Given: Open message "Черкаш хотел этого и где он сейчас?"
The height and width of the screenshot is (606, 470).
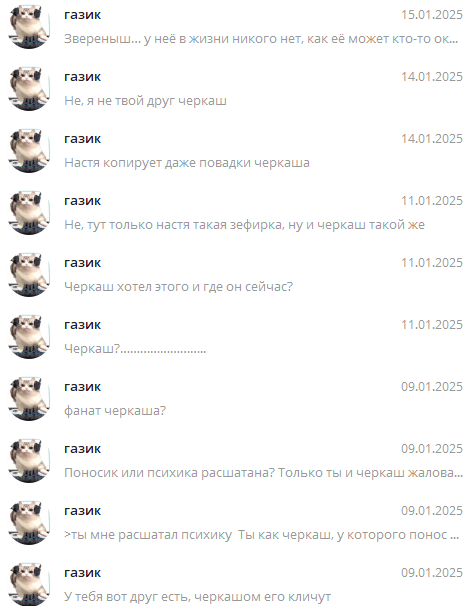Looking at the screenshot, I should pyautogui.click(x=235, y=275).
